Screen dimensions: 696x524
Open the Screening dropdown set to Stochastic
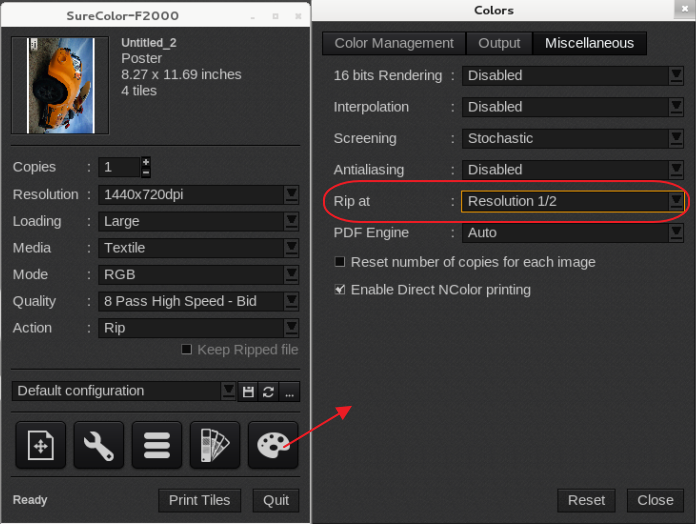(676, 138)
